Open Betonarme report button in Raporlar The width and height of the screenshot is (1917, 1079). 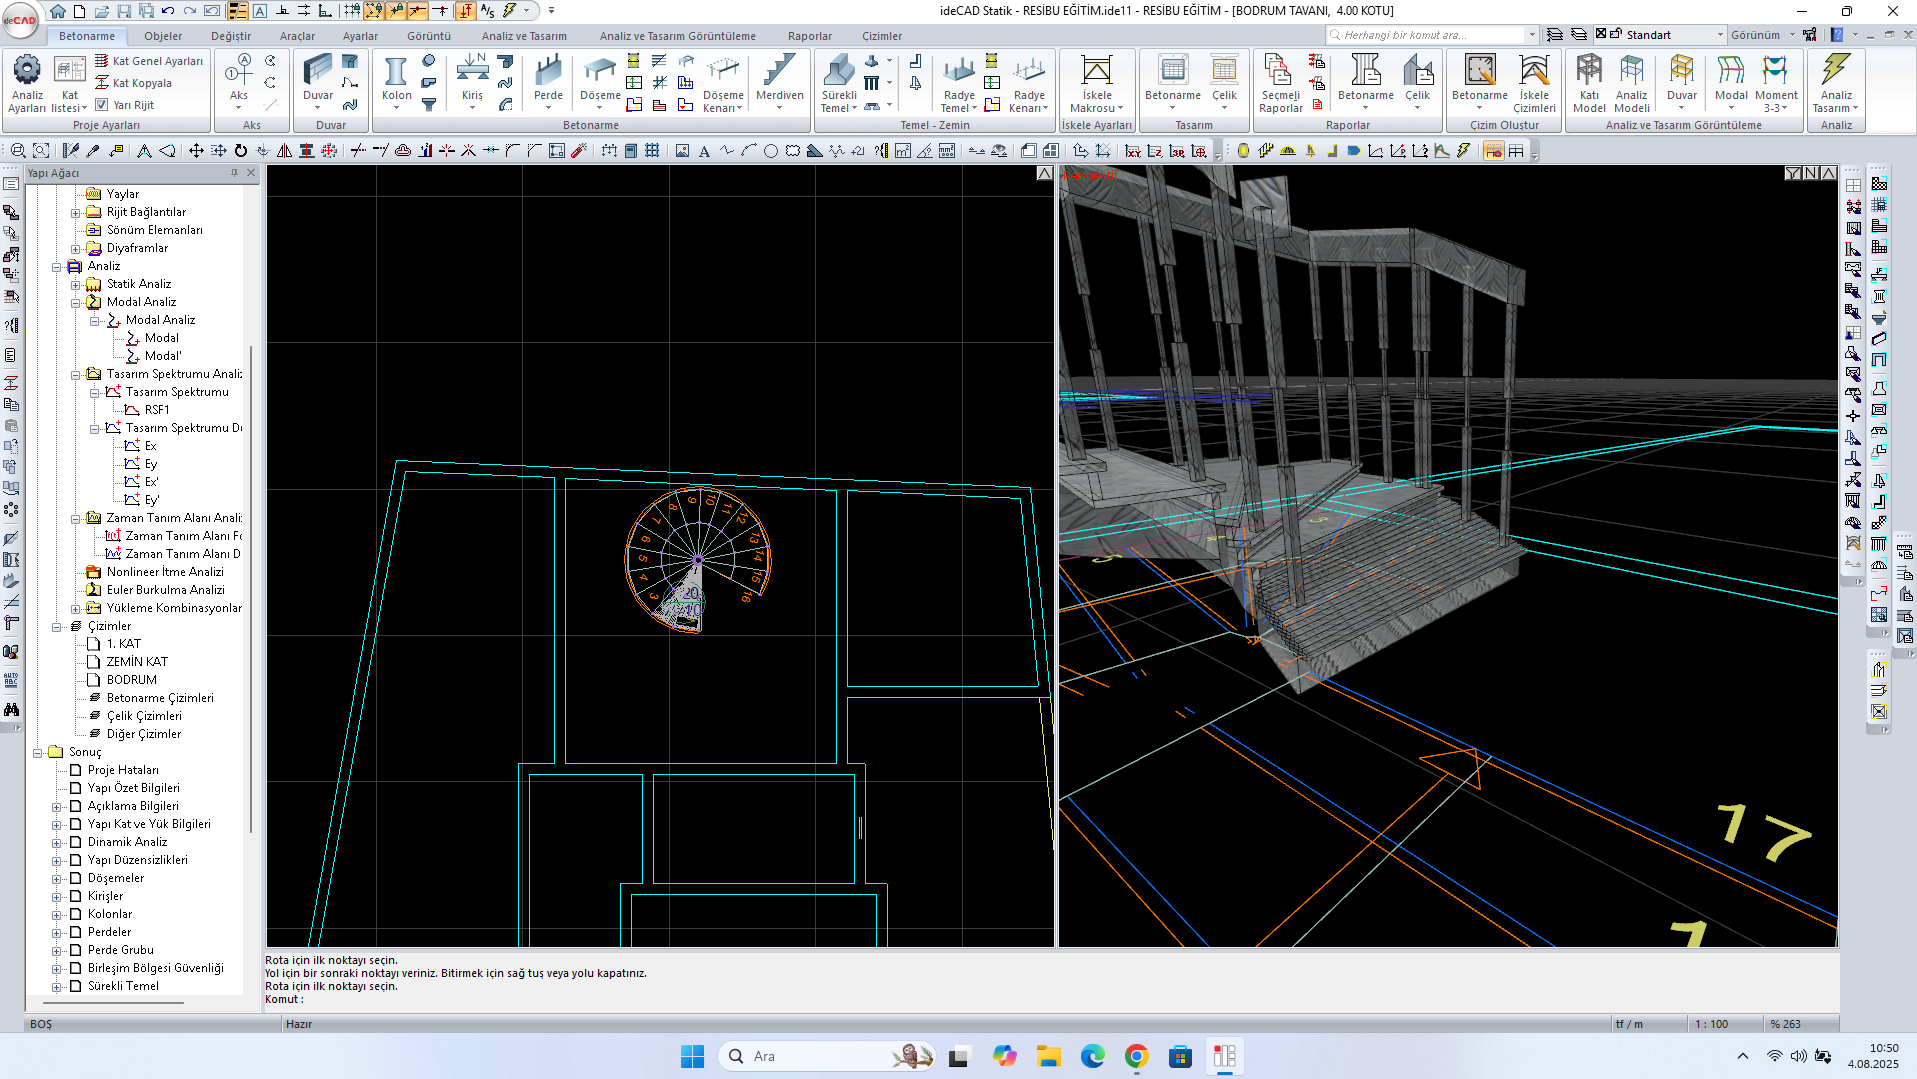1365,84
